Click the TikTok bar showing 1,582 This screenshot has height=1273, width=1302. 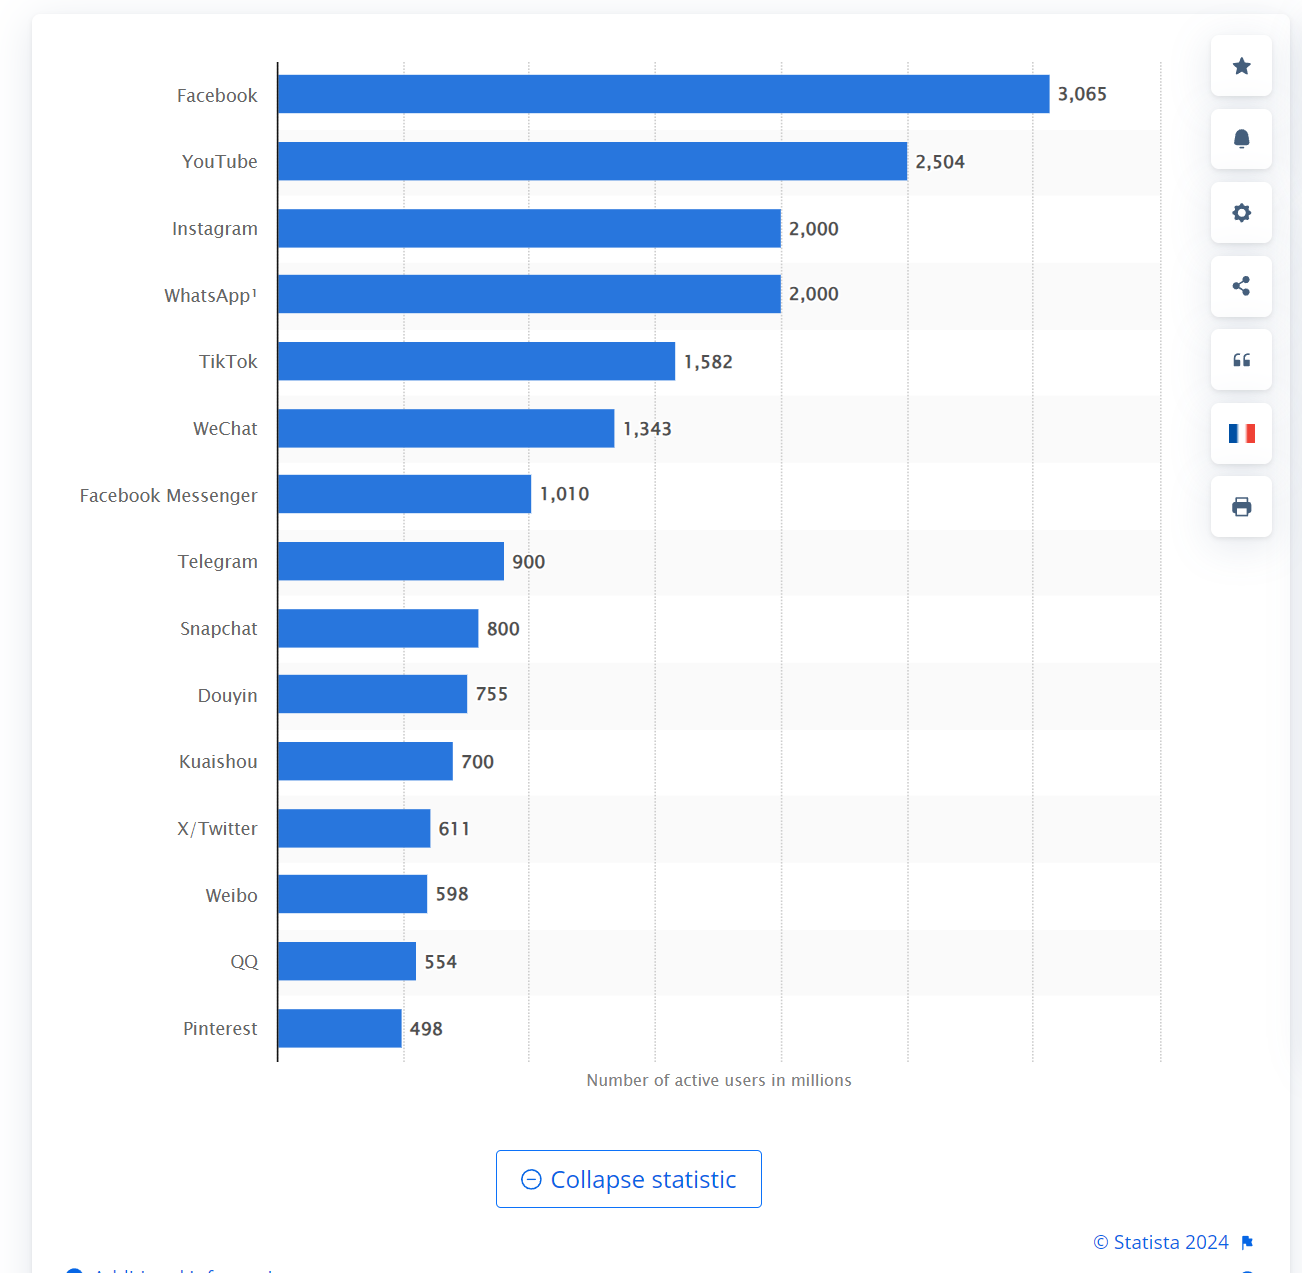(477, 361)
